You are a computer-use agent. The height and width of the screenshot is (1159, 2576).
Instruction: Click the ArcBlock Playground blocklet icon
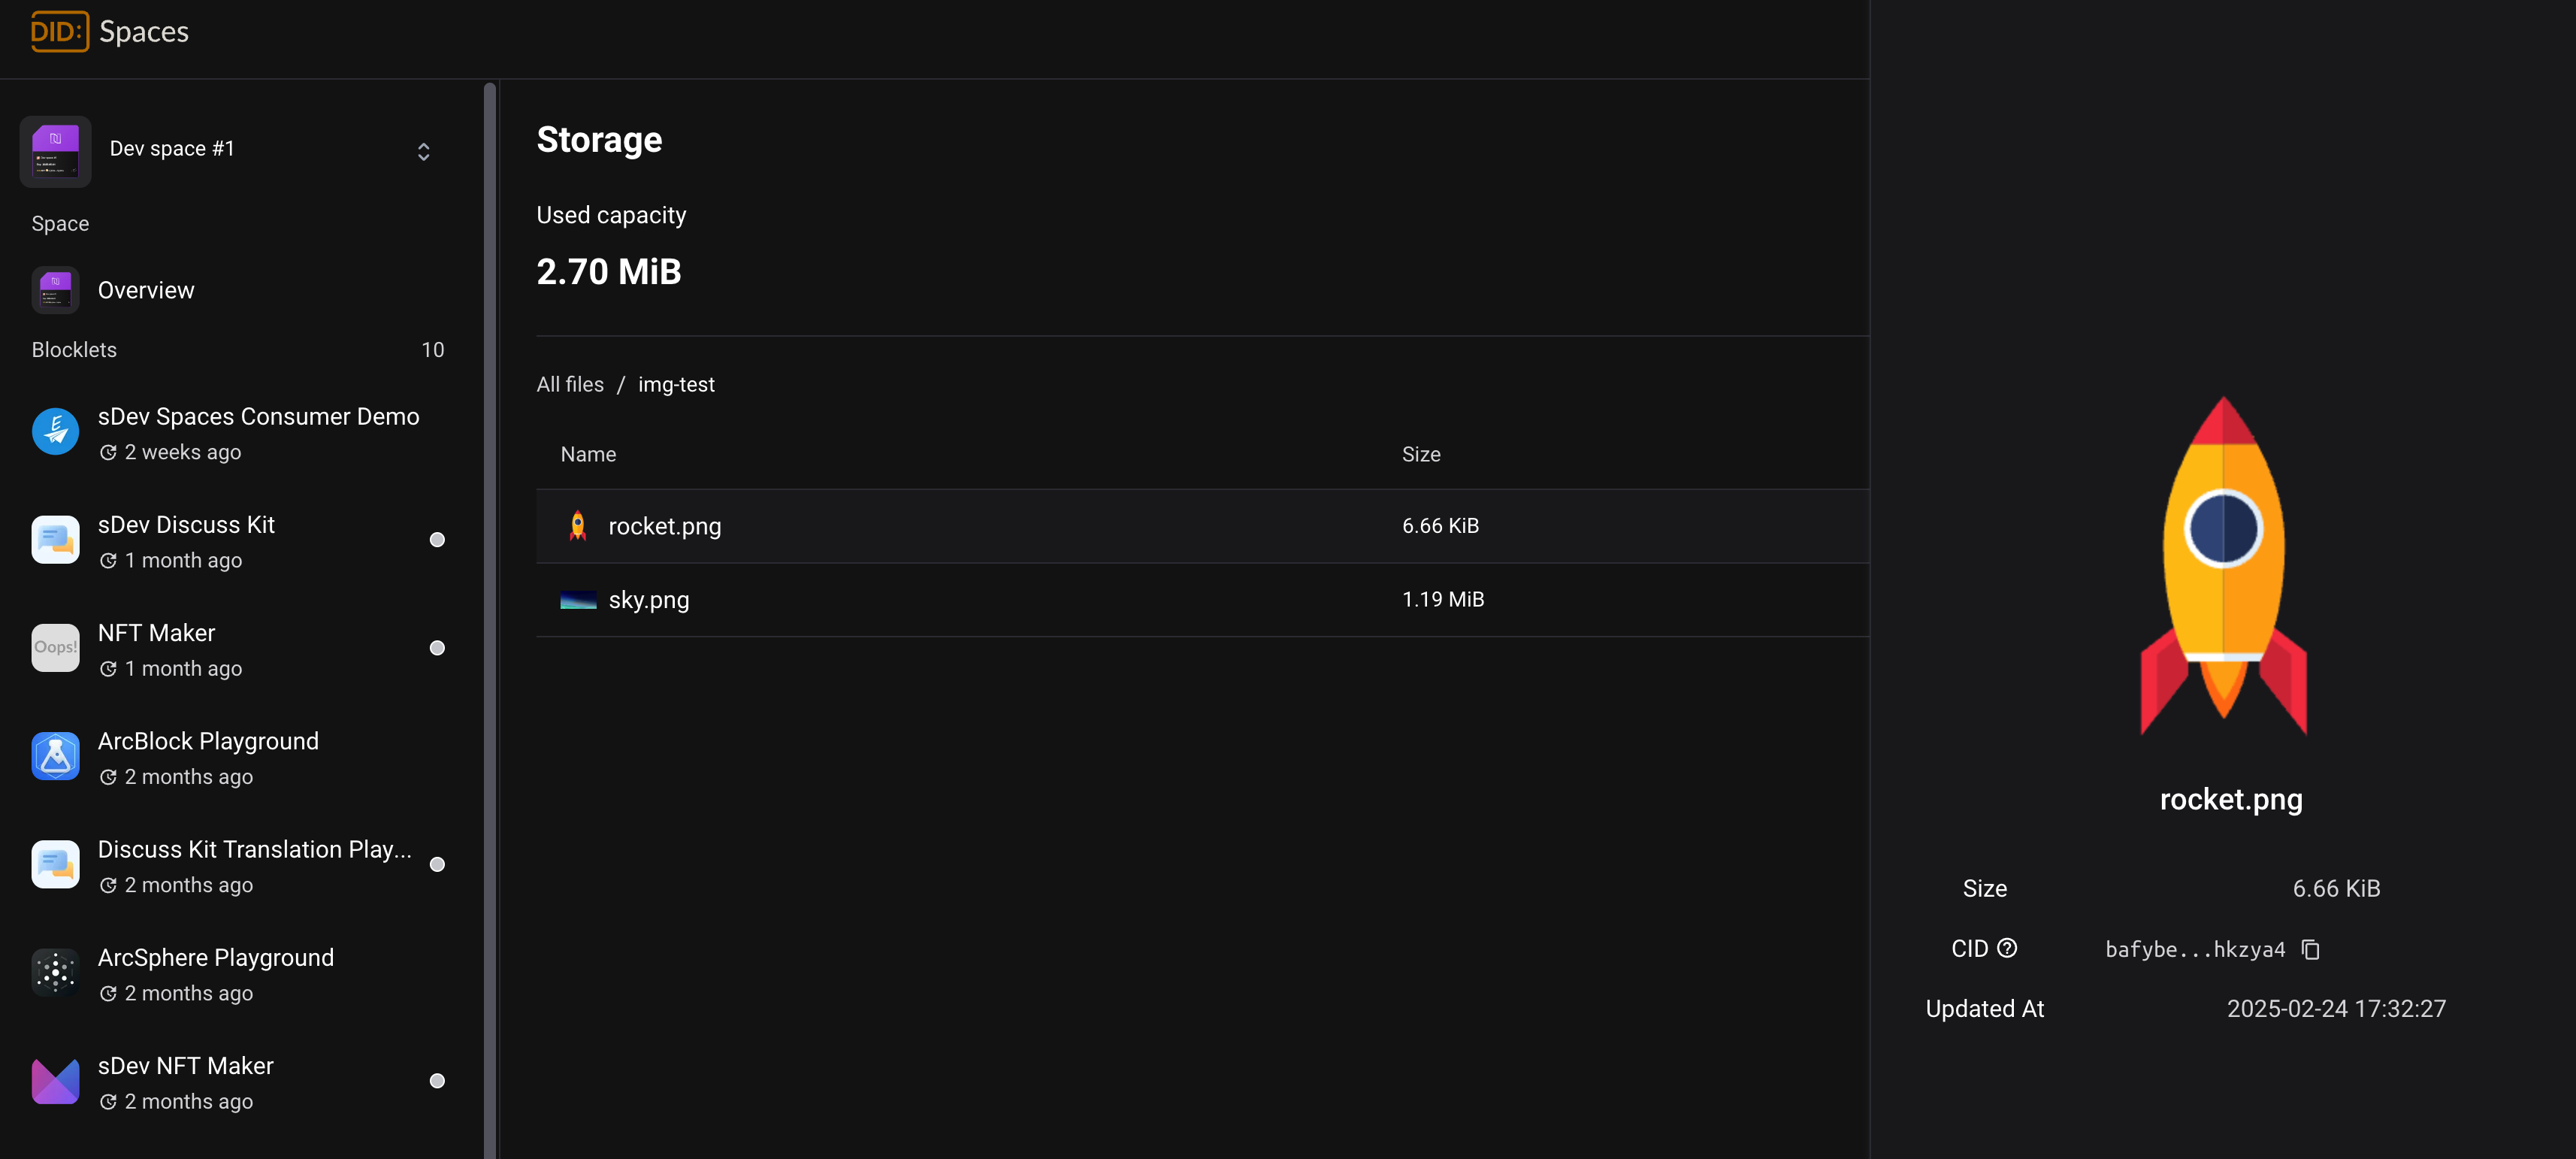[x=55, y=757]
